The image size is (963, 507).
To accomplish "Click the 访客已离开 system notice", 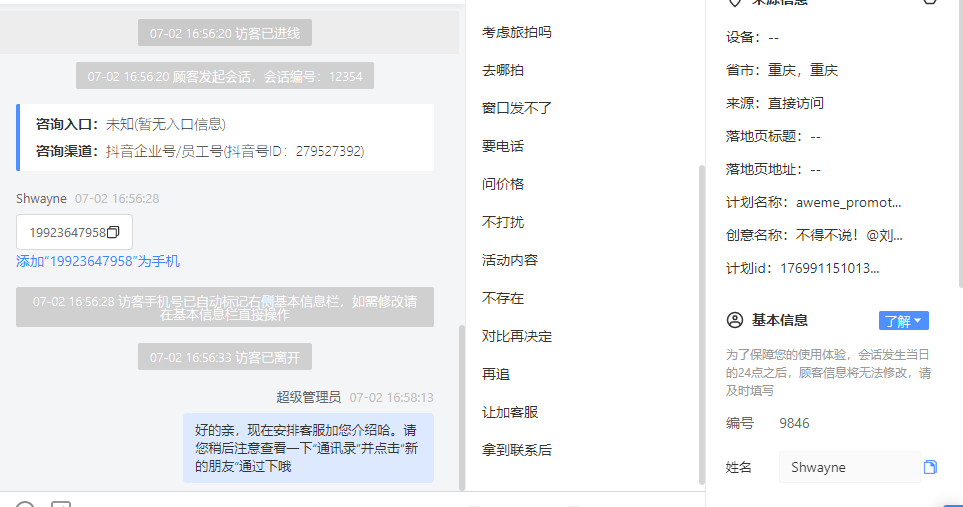I will [225, 357].
